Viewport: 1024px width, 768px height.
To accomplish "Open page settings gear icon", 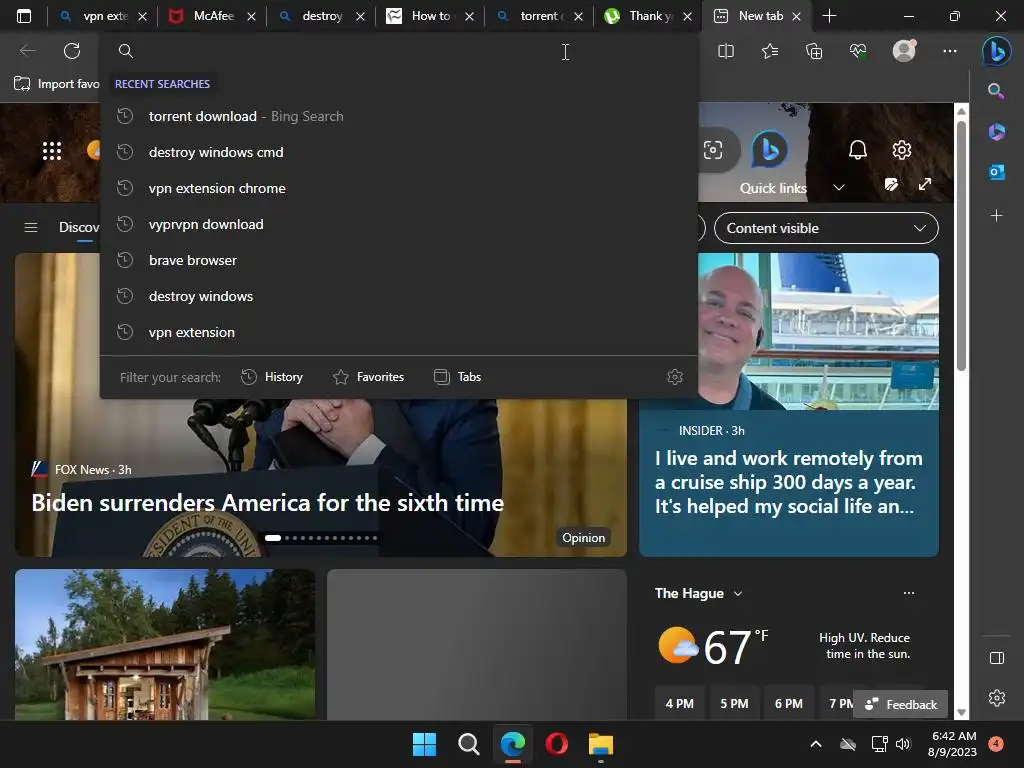I will pos(902,150).
